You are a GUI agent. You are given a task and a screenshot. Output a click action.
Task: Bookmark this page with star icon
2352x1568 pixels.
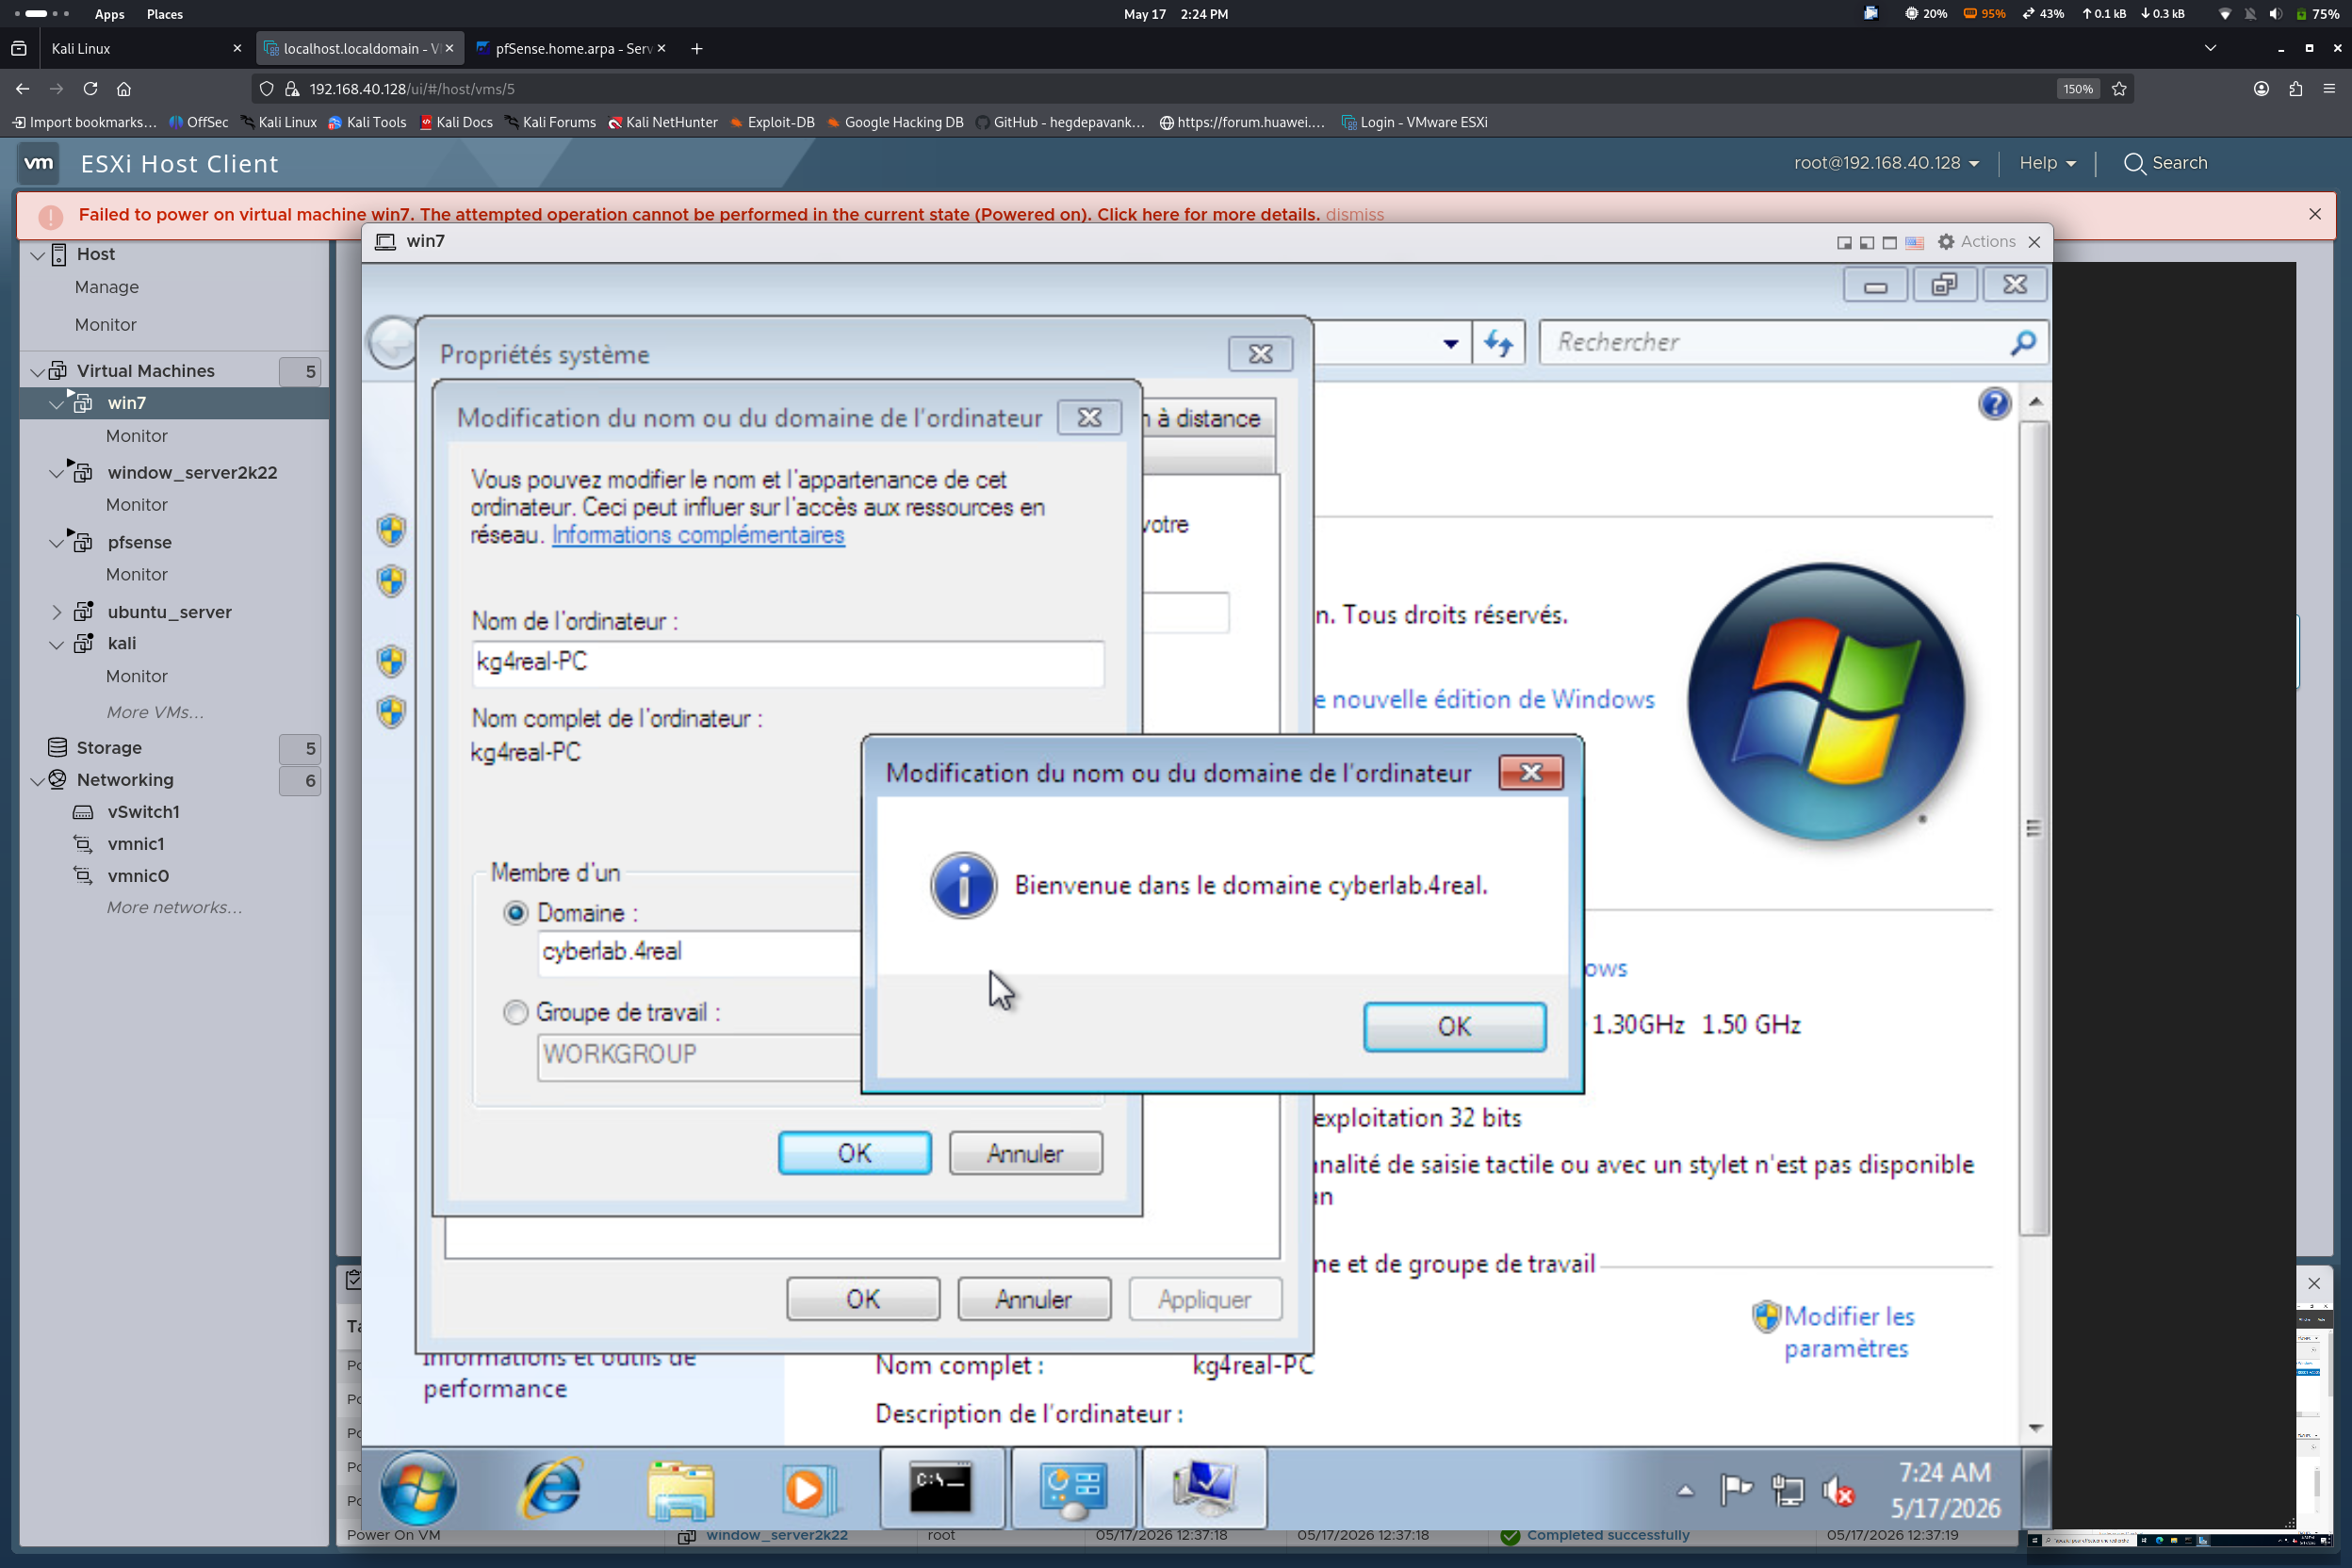(x=2119, y=89)
